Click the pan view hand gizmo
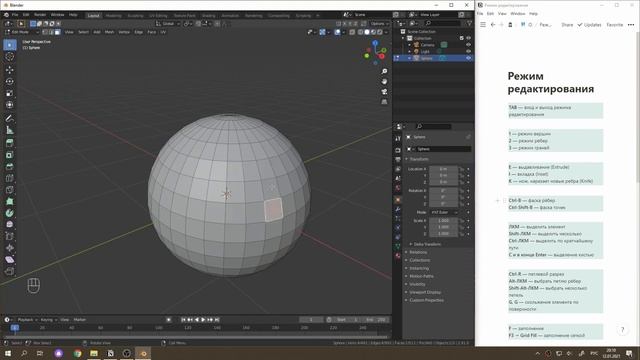 (384, 82)
